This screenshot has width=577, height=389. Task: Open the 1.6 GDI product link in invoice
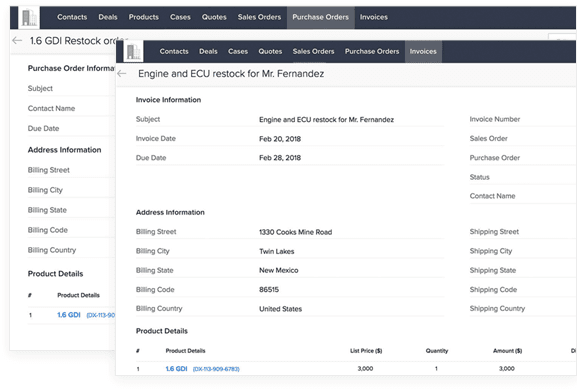pos(176,369)
